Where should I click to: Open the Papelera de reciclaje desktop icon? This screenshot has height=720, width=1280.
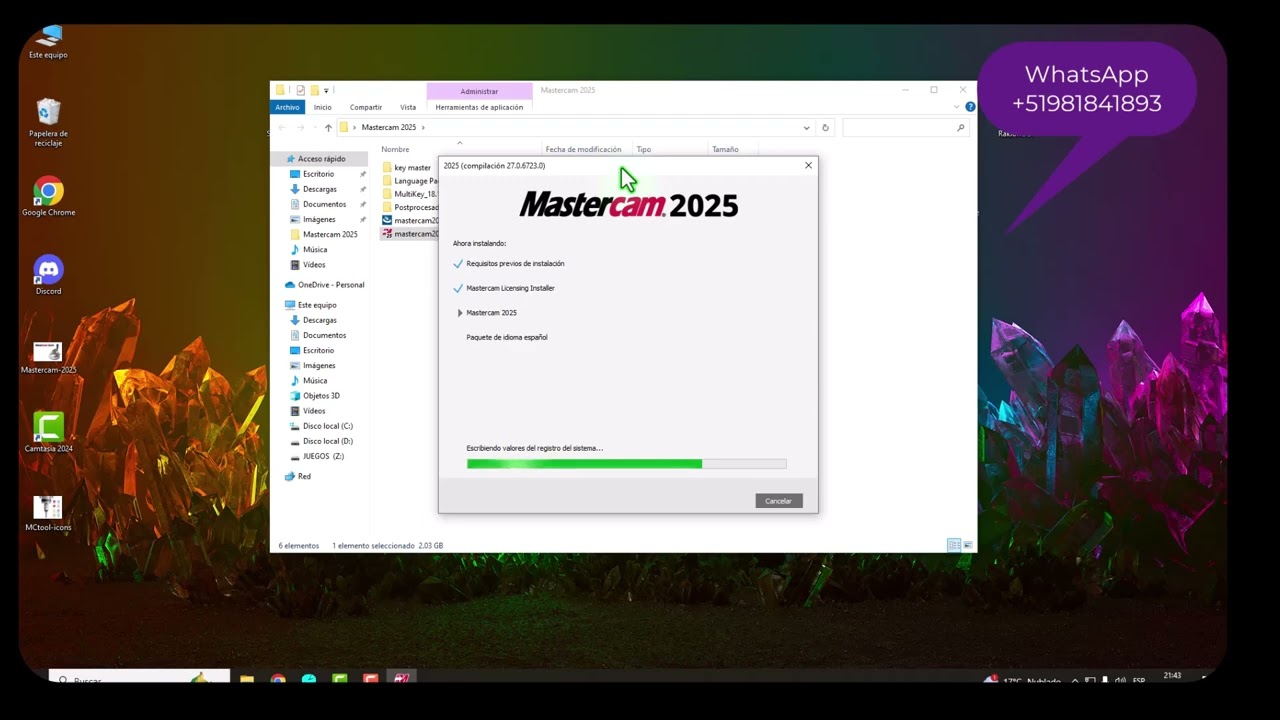(x=48, y=122)
